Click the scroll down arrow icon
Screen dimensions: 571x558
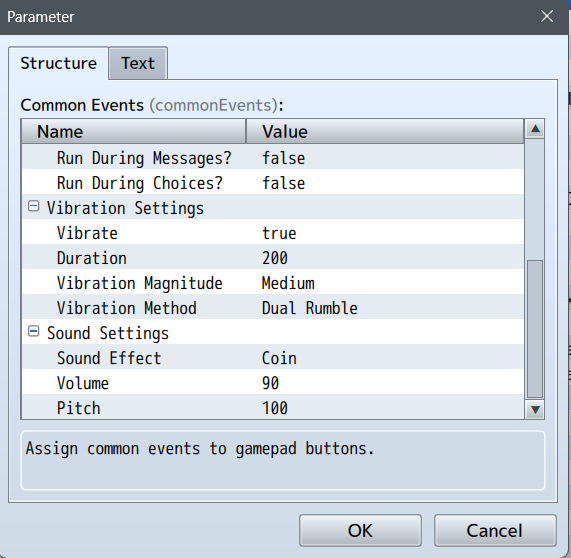pos(535,409)
